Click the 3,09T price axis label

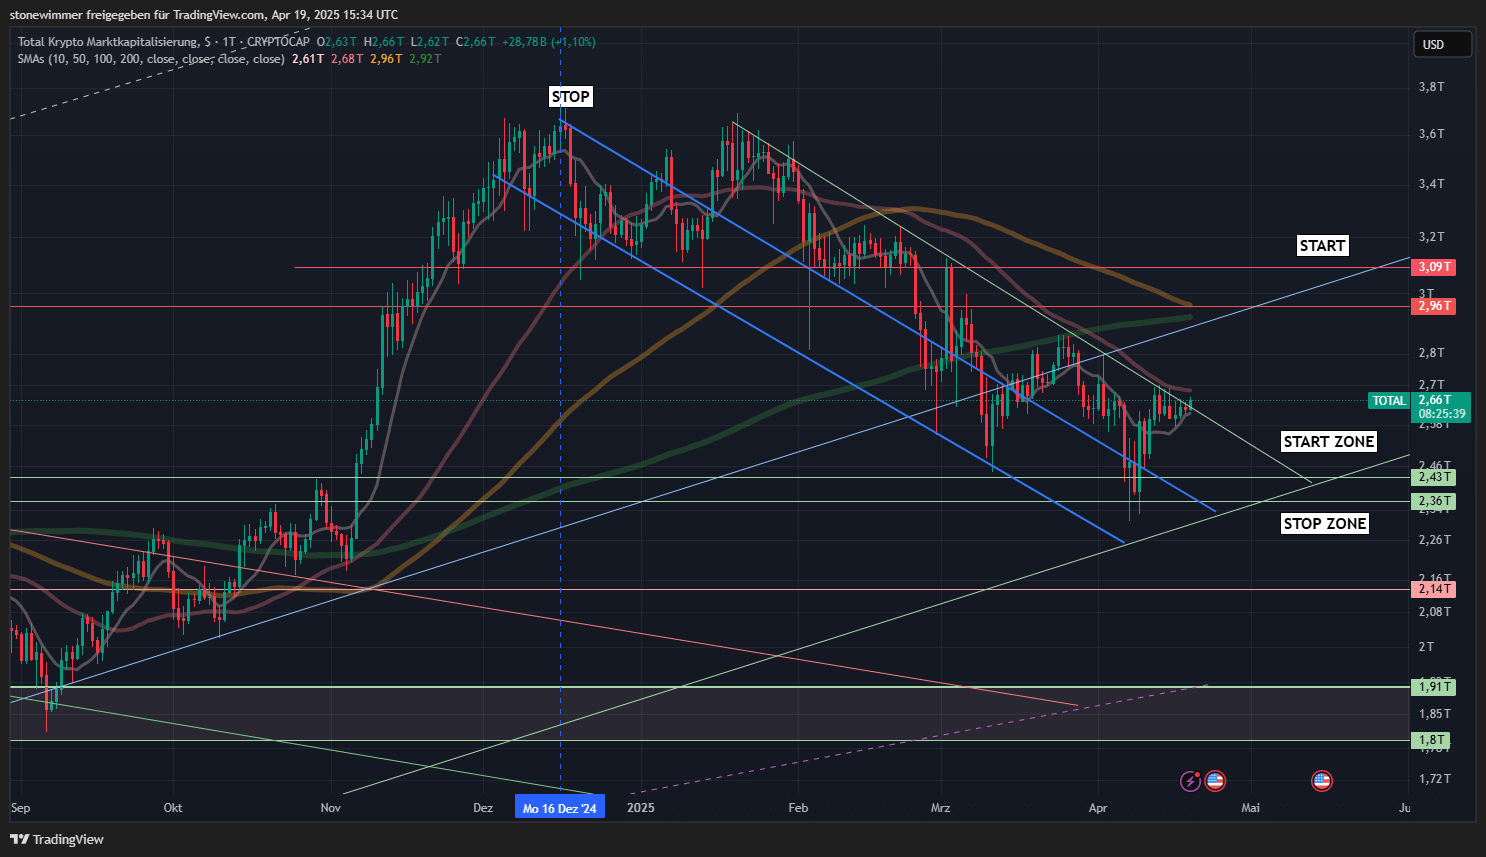pyautogui.click(x=1433, y=267)
